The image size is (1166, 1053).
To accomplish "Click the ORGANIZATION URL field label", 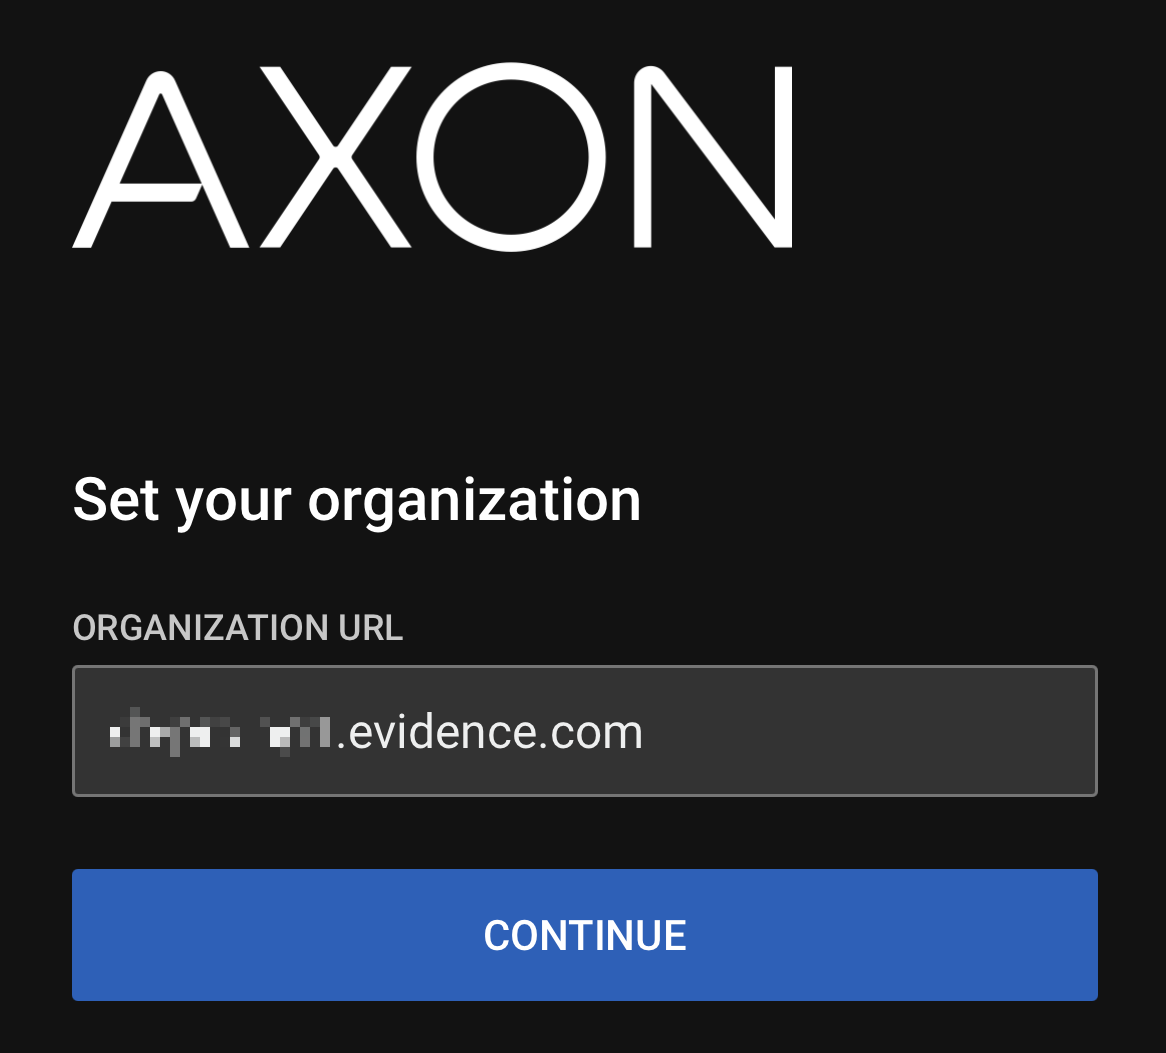I will click(x=238, y=628).
